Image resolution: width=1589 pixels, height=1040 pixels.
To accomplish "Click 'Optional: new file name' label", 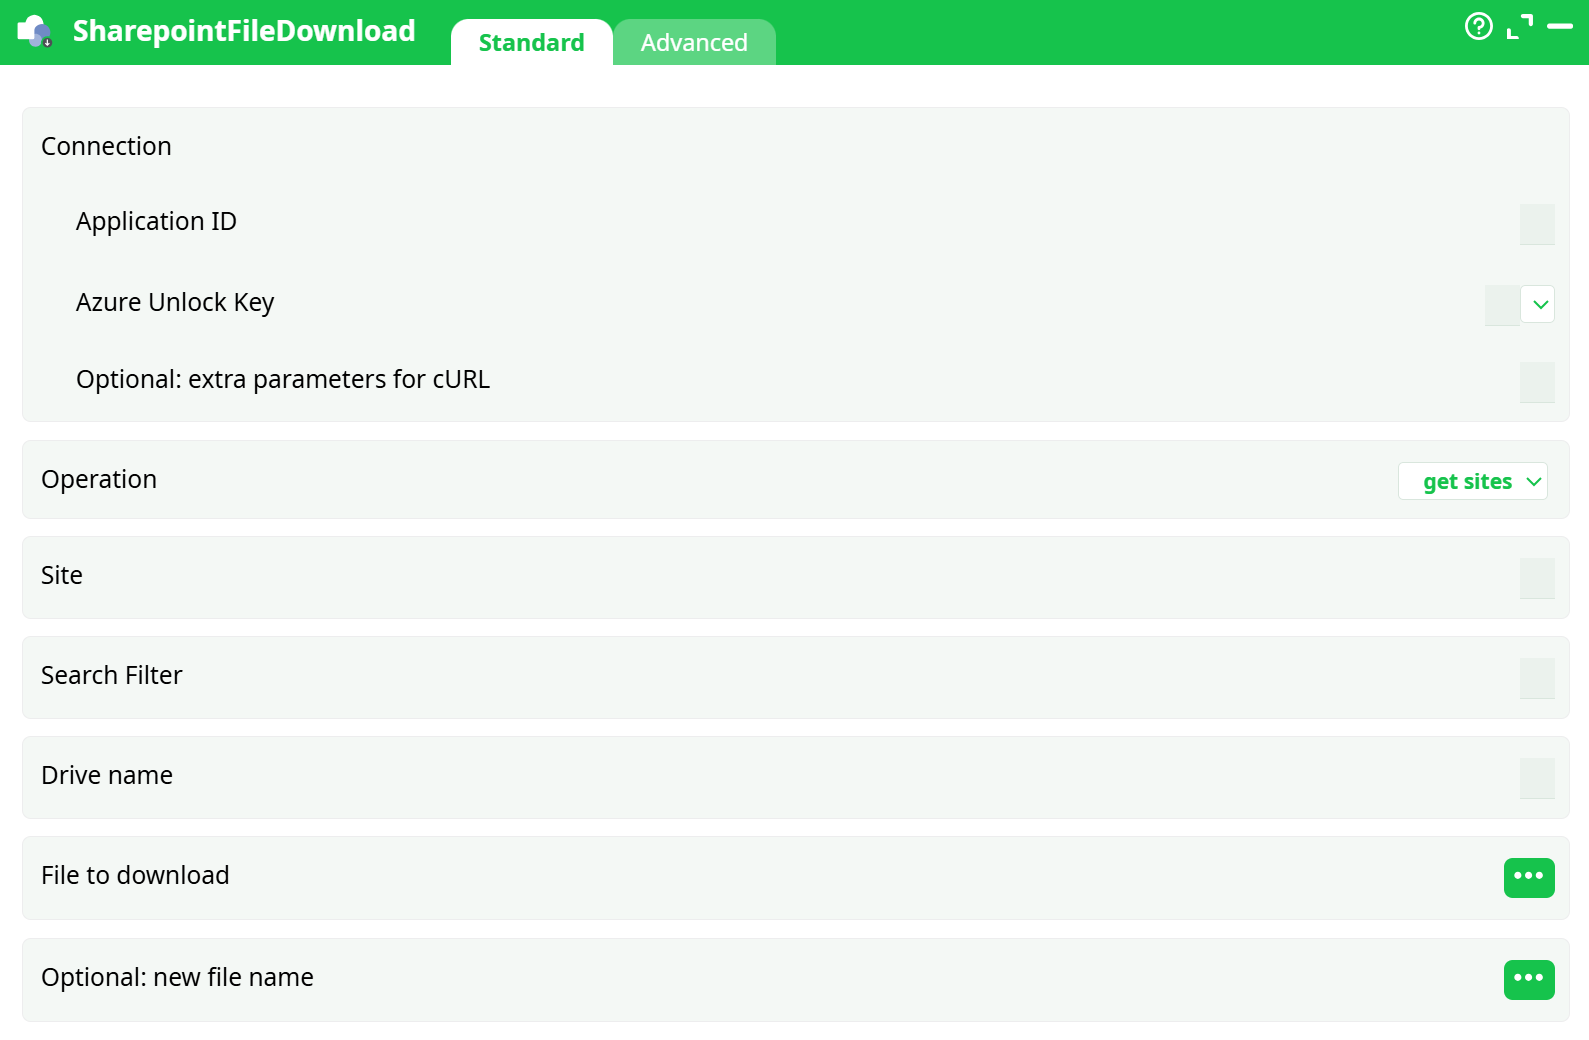I will [x=177, y=977].
